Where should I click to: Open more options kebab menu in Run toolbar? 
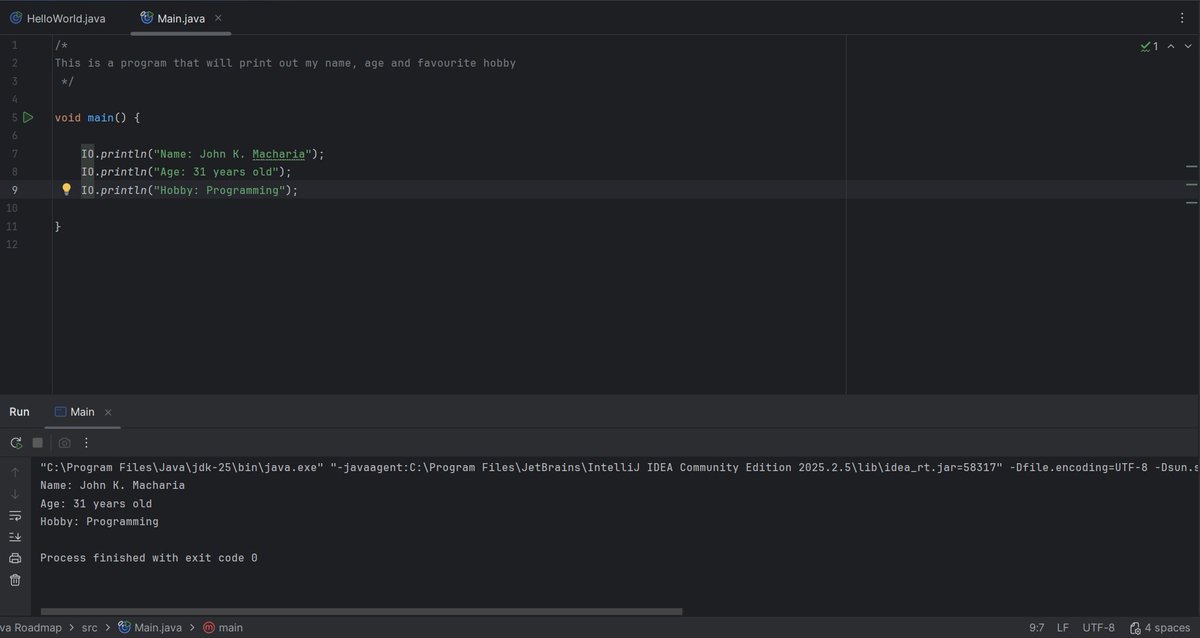88,442
